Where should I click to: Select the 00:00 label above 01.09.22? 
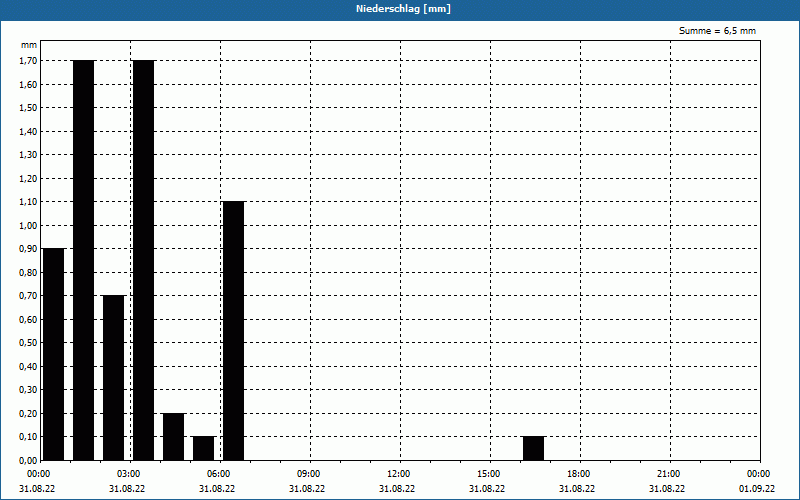758,474
